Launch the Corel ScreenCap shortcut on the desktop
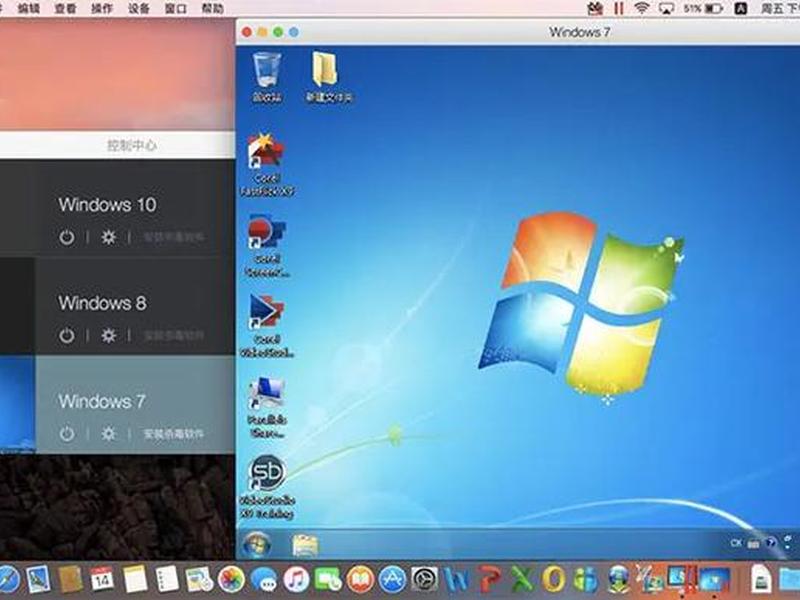Image resolution: width=800 pixels, height=600 pixels. pyautogui.click(x=267, y=246)
